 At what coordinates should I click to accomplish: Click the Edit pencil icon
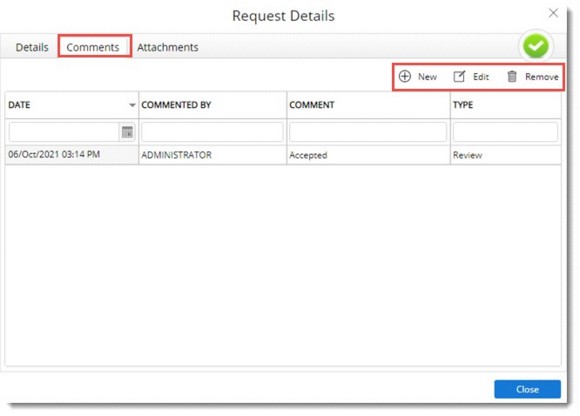[x=459, y=76]
